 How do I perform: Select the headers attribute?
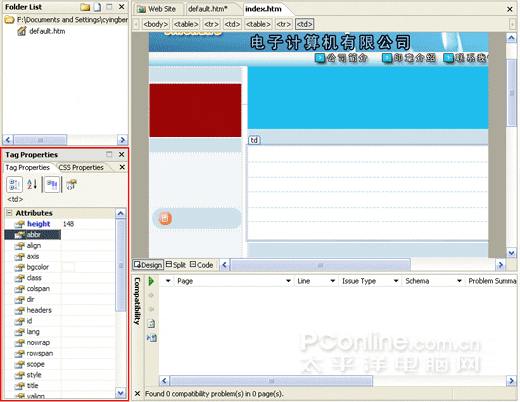pos(39,310)
